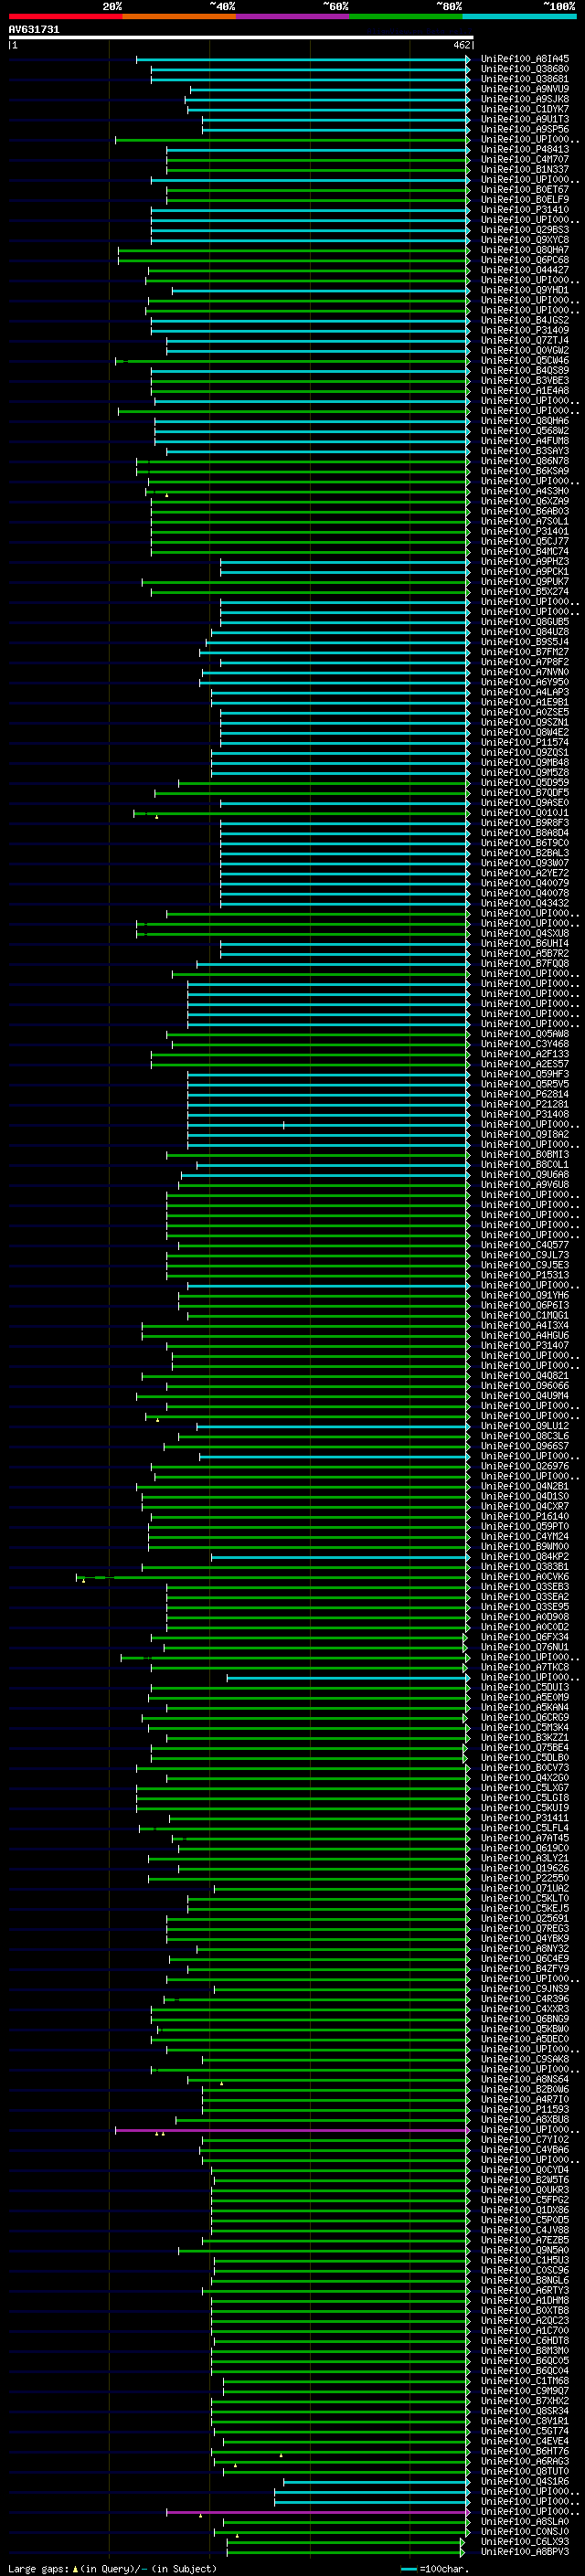
Task: Click the orange segment of the identity scale
Action: click(x=179, y=17)
